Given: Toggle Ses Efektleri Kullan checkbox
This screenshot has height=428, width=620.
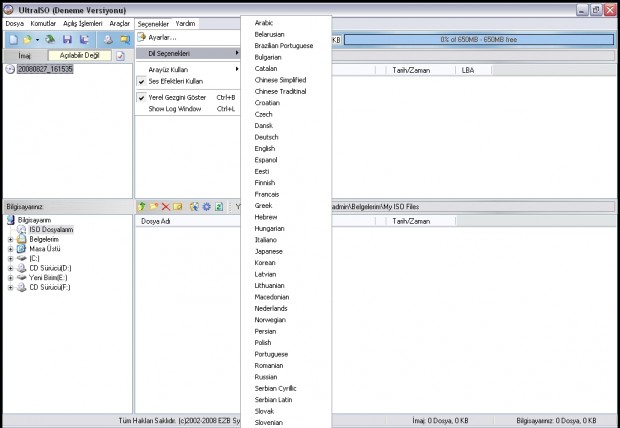Looking at the screenshot, I should [x=141, y=81].
